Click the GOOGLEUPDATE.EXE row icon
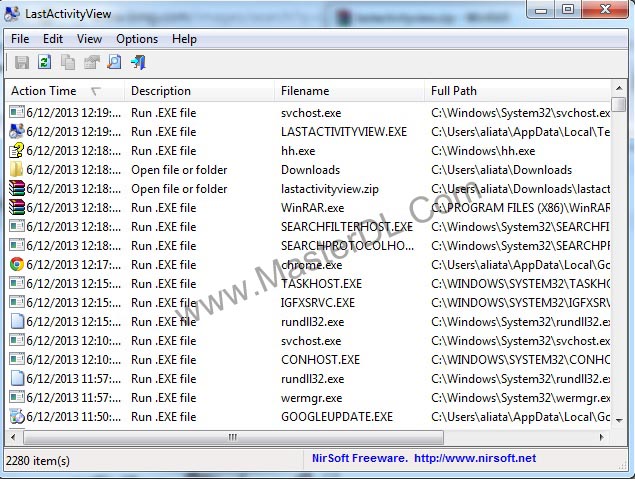 coord(17,416)
